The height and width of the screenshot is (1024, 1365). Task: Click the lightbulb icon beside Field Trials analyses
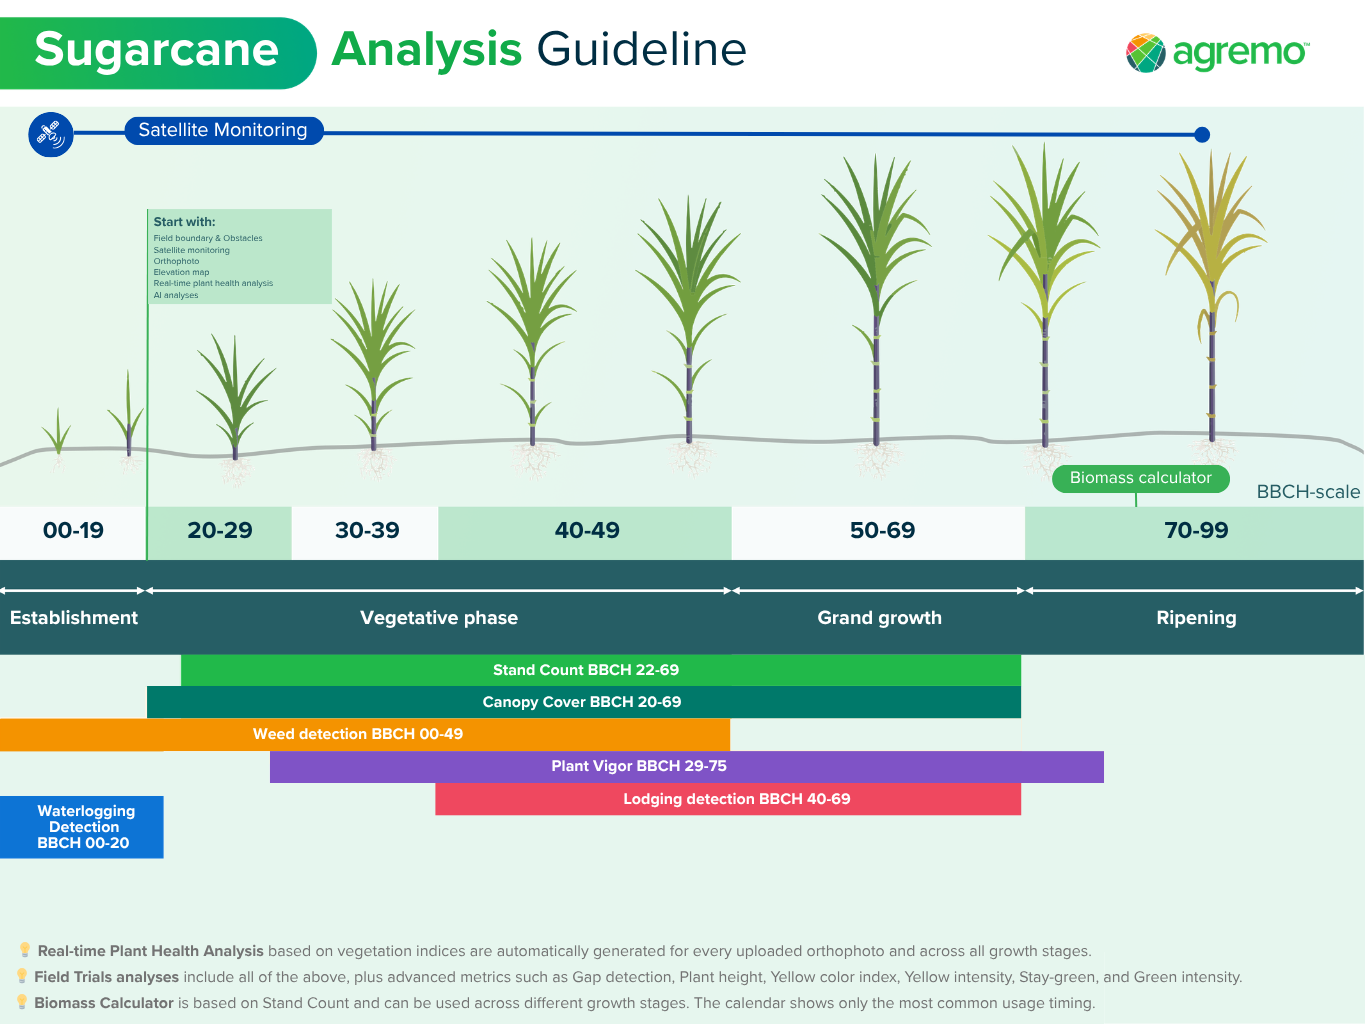22,977
